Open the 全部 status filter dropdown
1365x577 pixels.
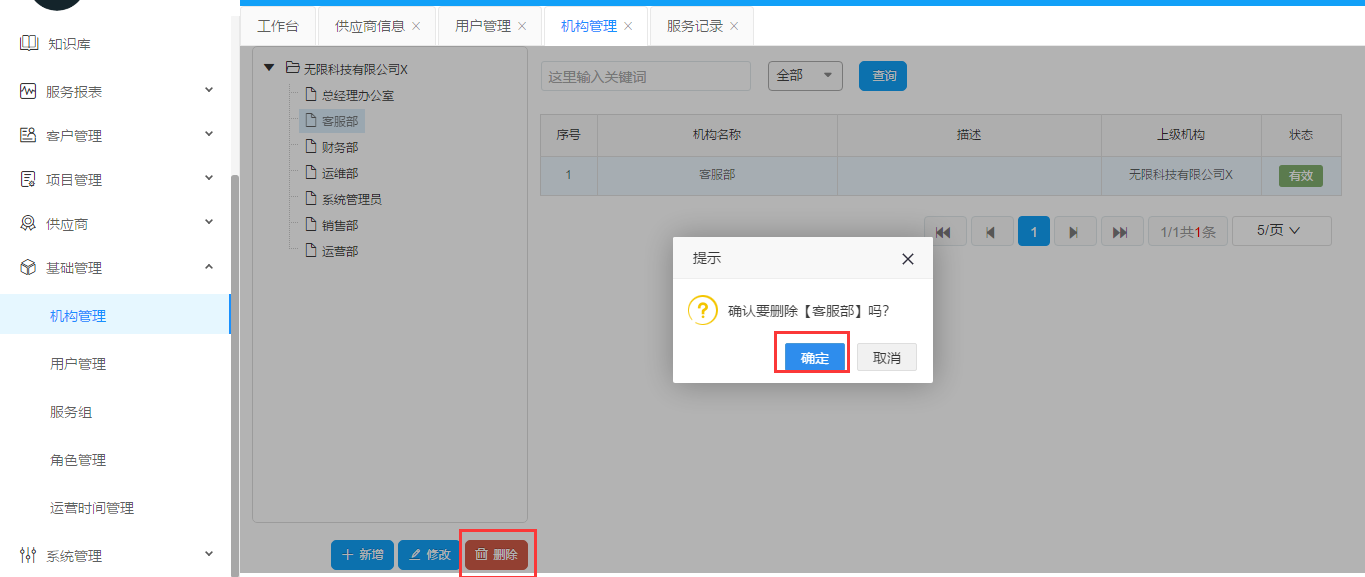[x=805, y=76]
